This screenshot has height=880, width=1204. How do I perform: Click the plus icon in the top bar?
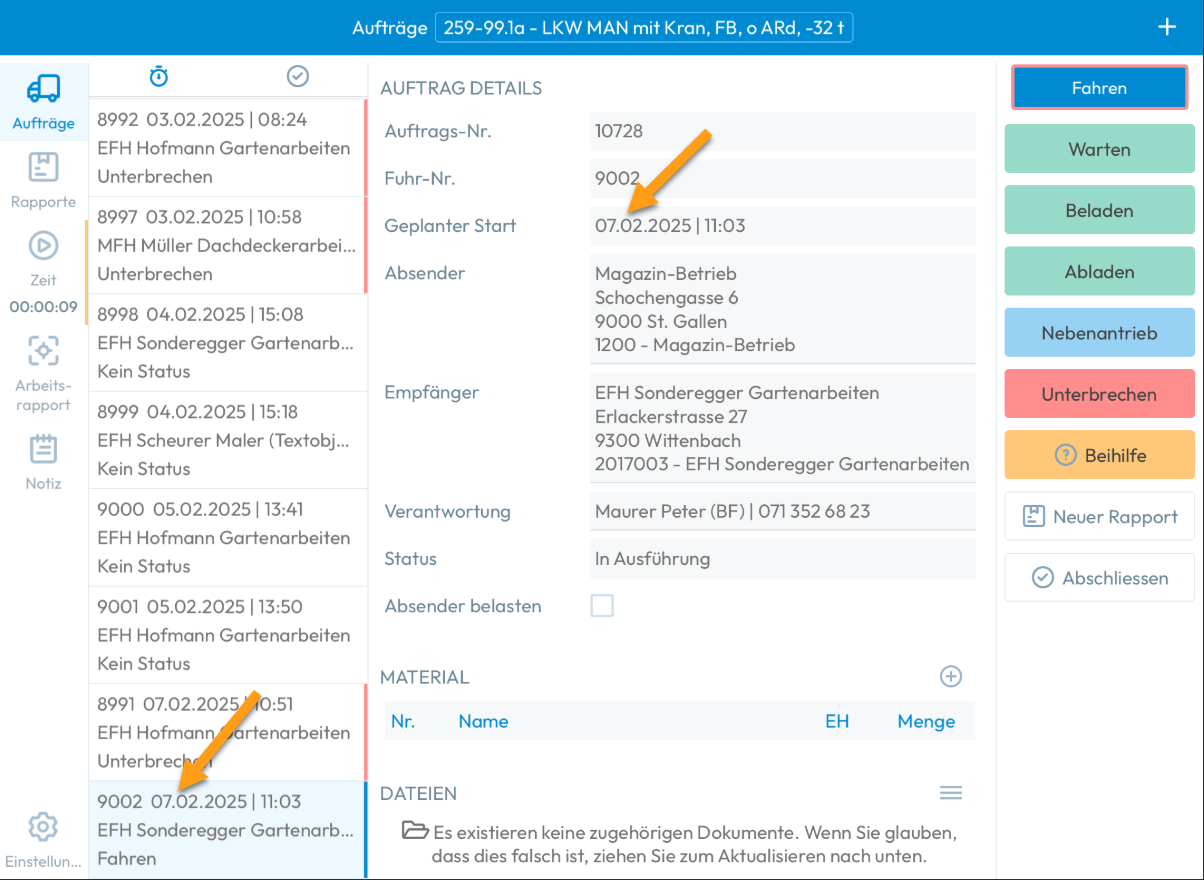1166,27
